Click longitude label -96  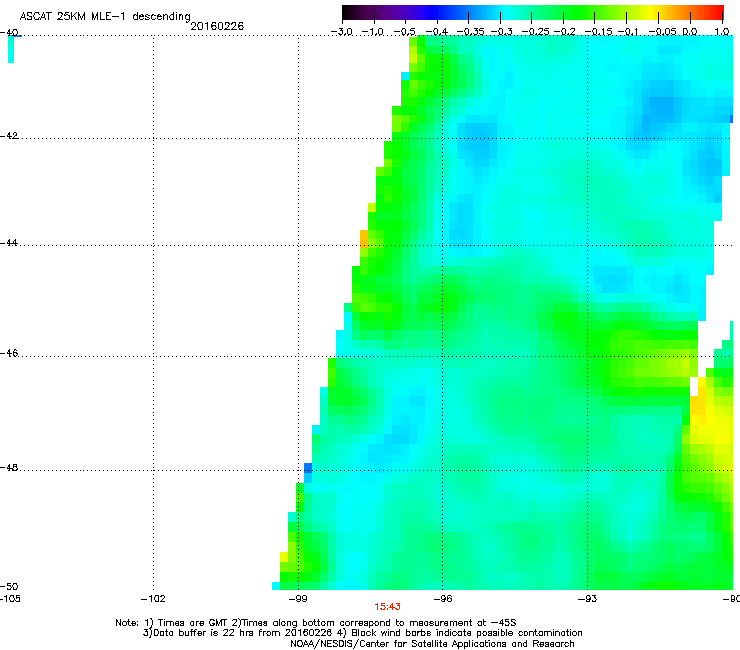tap(443, 599)
